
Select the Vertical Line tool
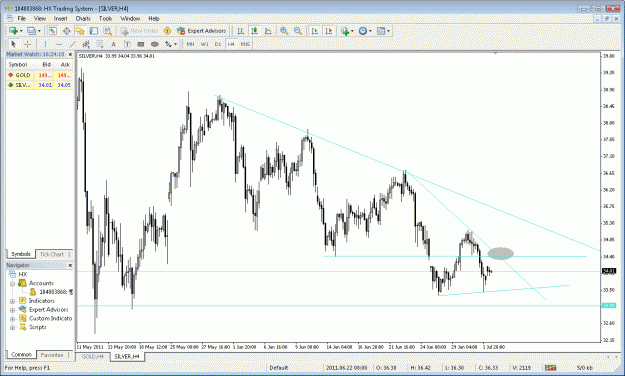(x=45, y=44)
